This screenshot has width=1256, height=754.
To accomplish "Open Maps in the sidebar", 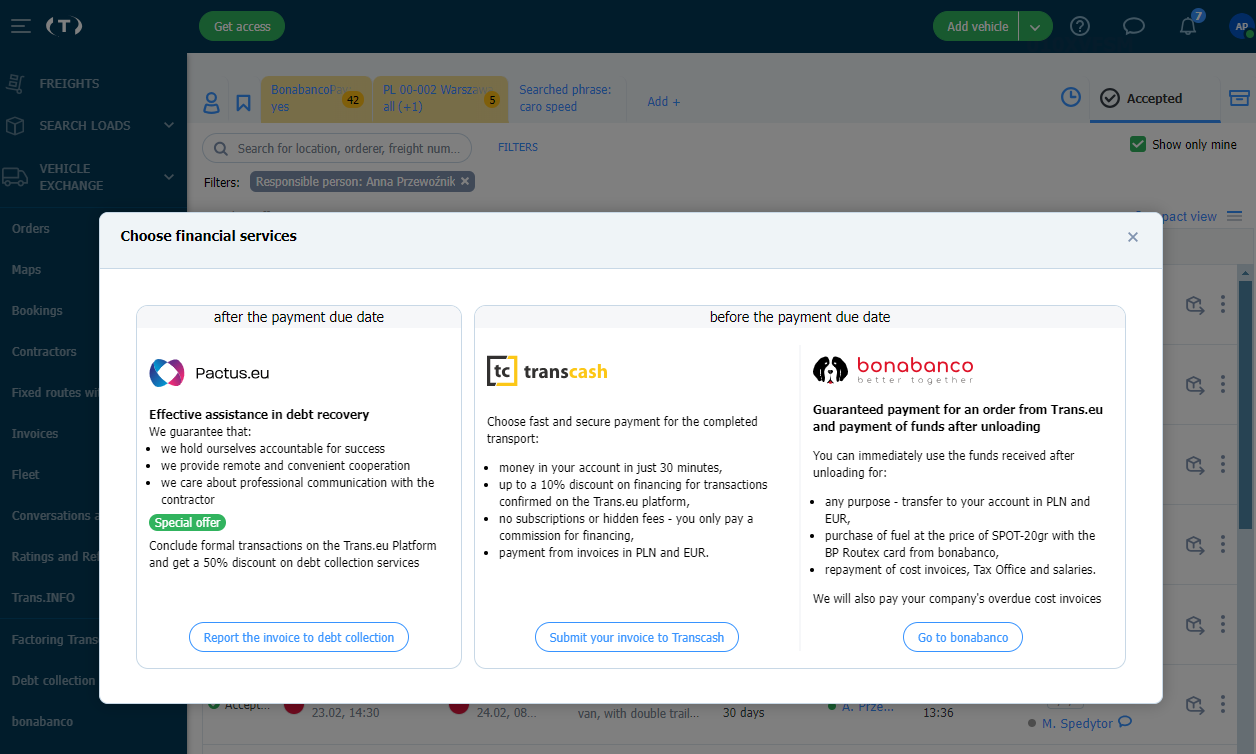I will point(26,269).
